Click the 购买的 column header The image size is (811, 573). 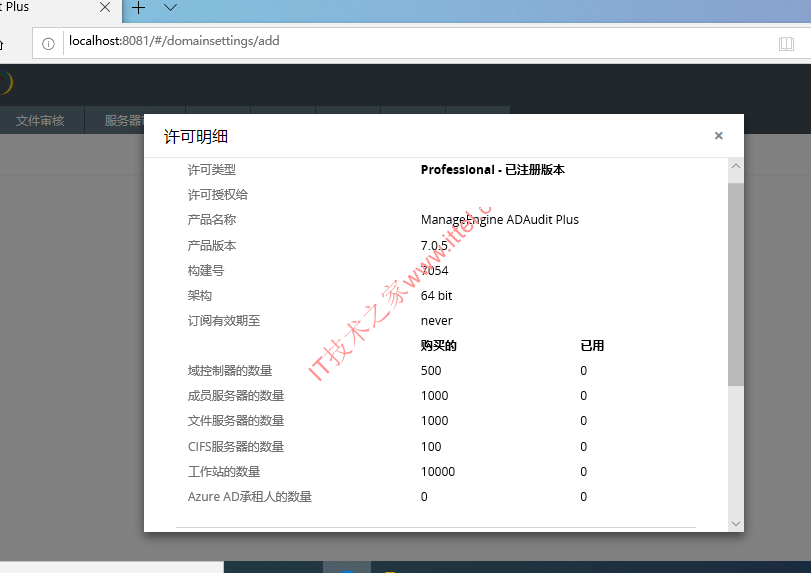click(x=439, y=345)
